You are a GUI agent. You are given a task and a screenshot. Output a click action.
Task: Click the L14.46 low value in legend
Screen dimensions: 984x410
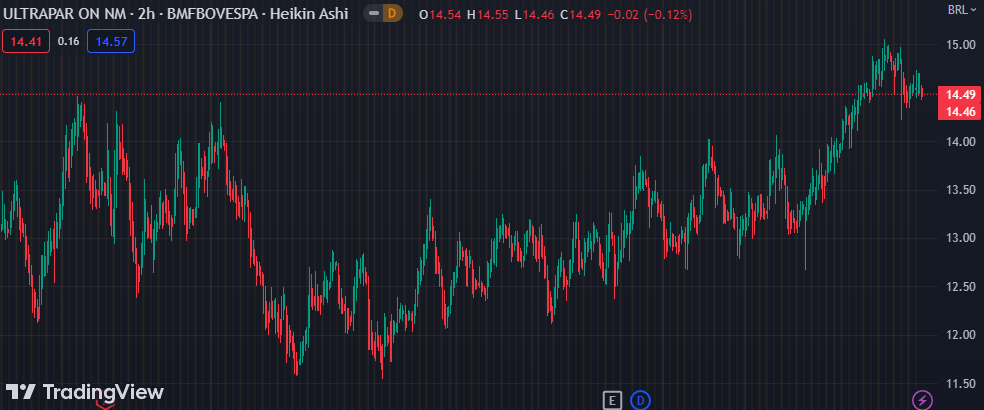tap(535, 14)
